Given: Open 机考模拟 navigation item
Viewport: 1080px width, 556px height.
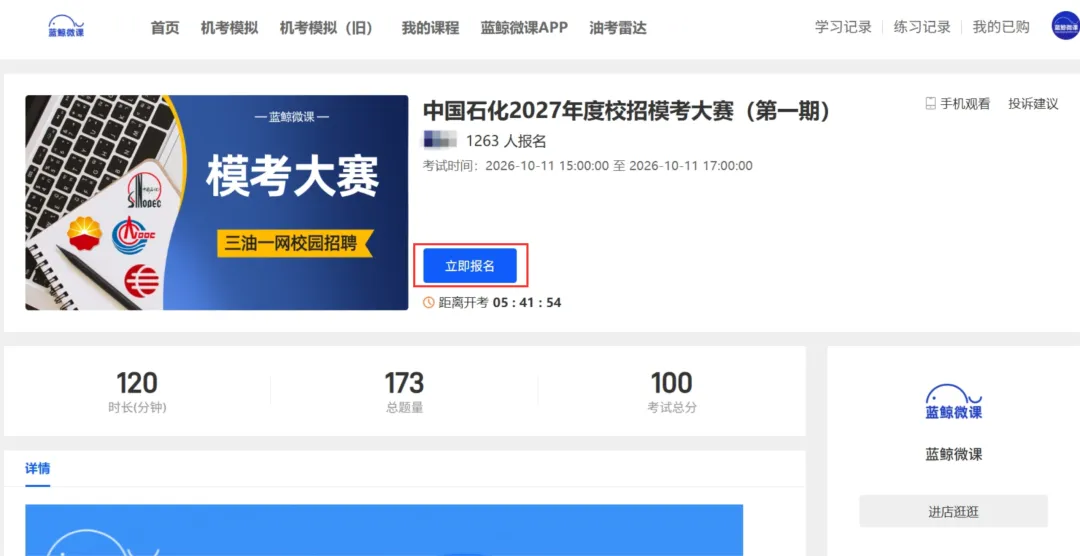Looking at the screenshot, I should coord(229,28).
